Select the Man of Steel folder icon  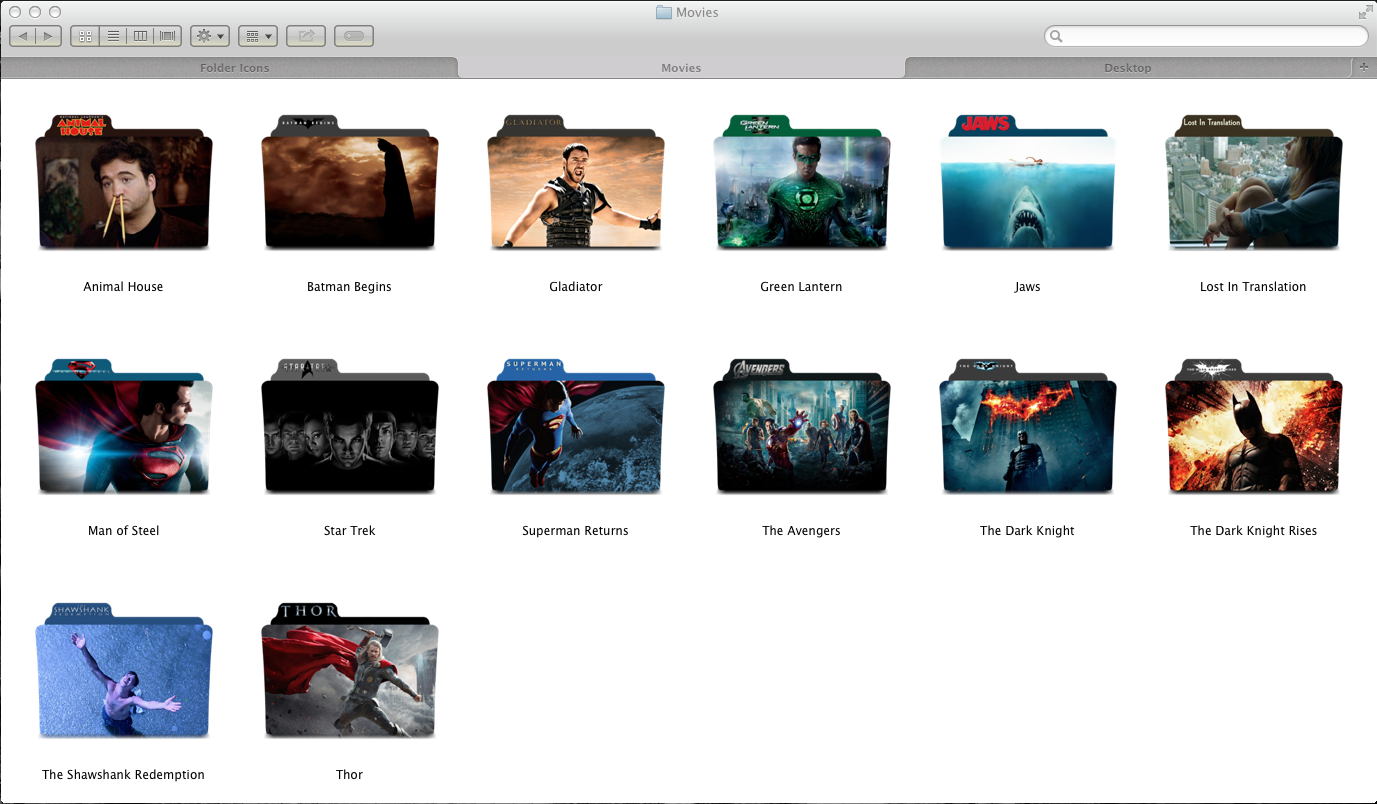[x=124, y=426]
